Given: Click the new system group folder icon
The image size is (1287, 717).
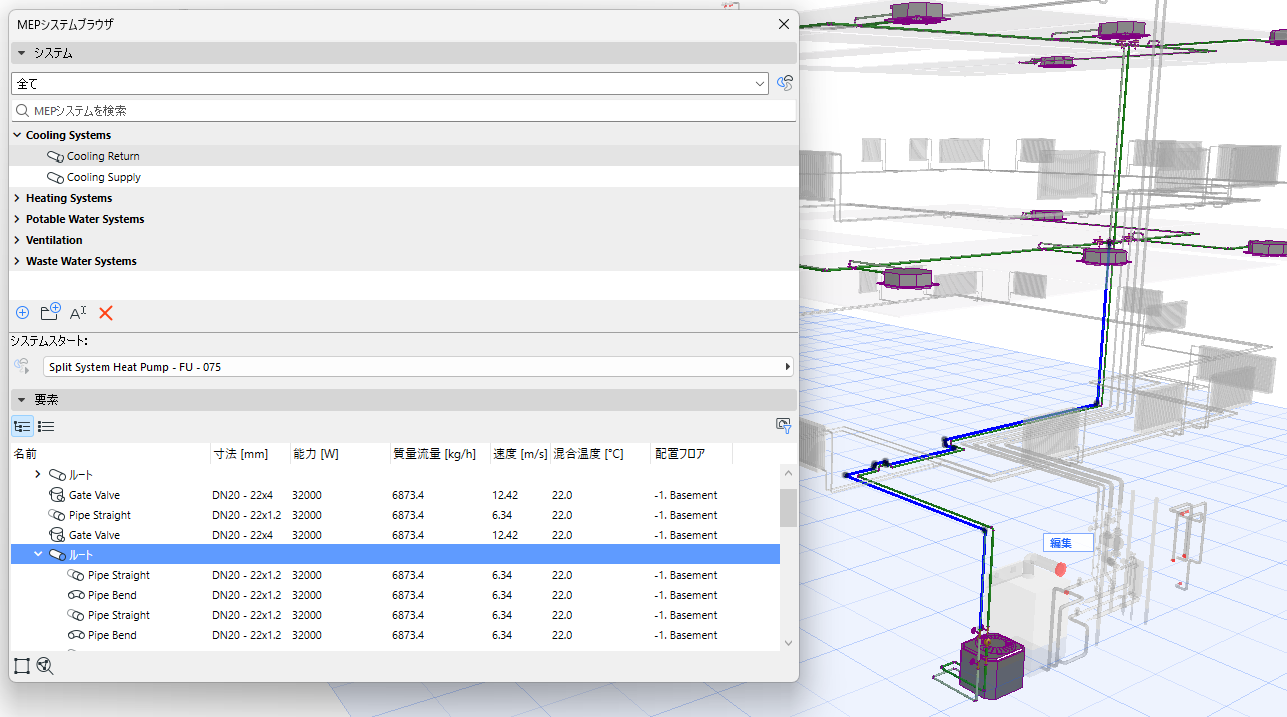Looking at the screenshot, I should (x=50, y=312).
